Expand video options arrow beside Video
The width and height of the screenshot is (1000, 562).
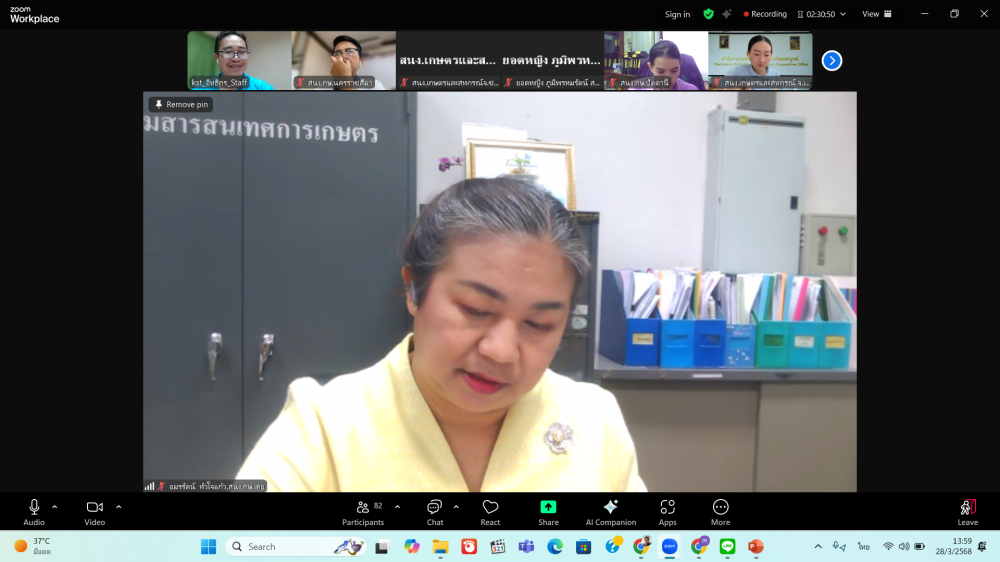tap(118, 507)
